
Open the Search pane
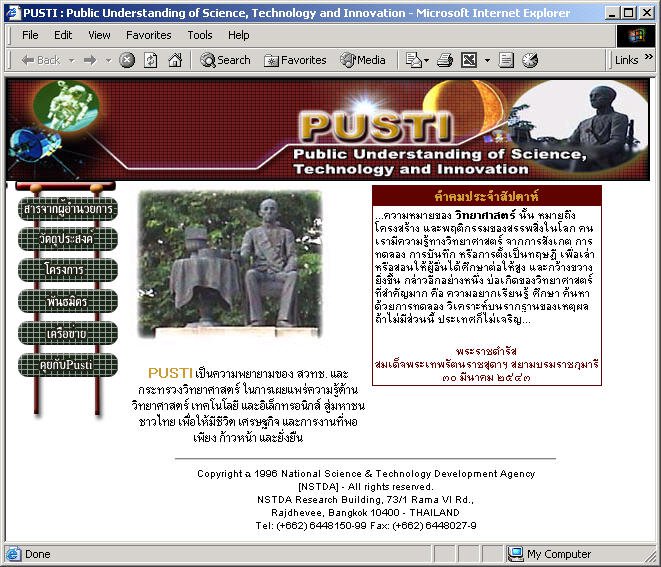[x=225, y=60]
